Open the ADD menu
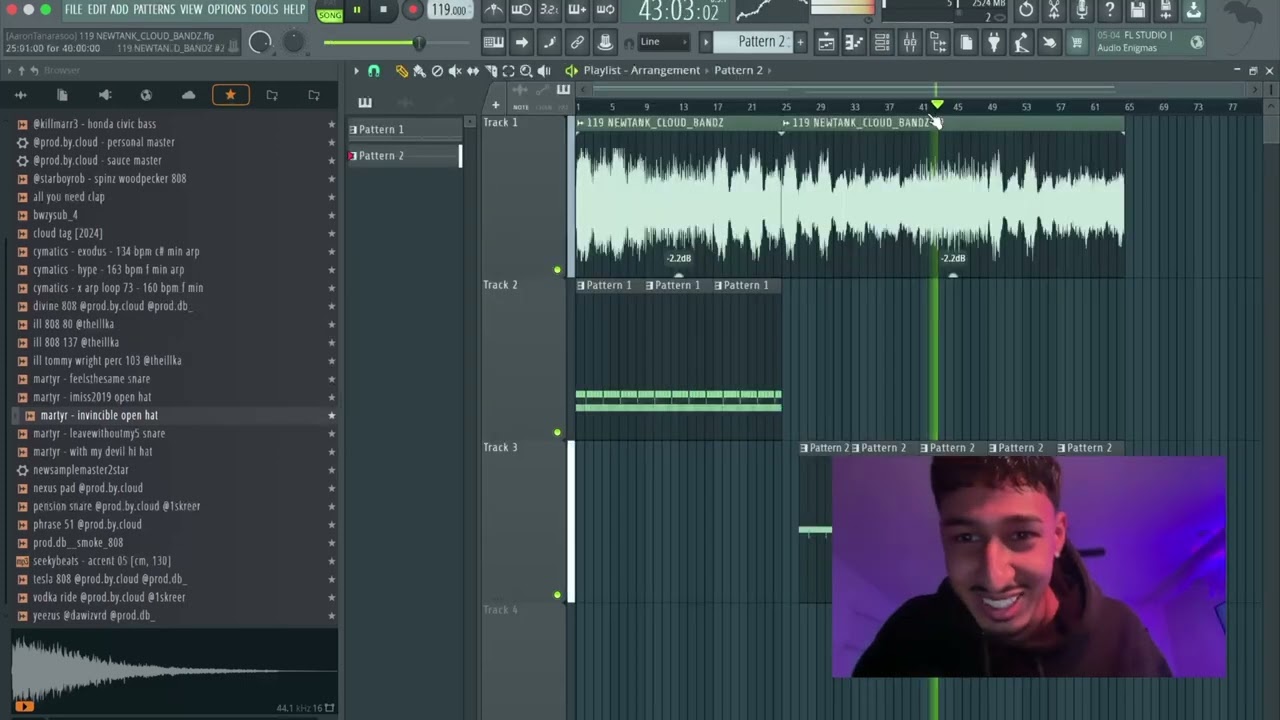The image size is (1280, 720). pyautogui.click(x=119, y=10)
